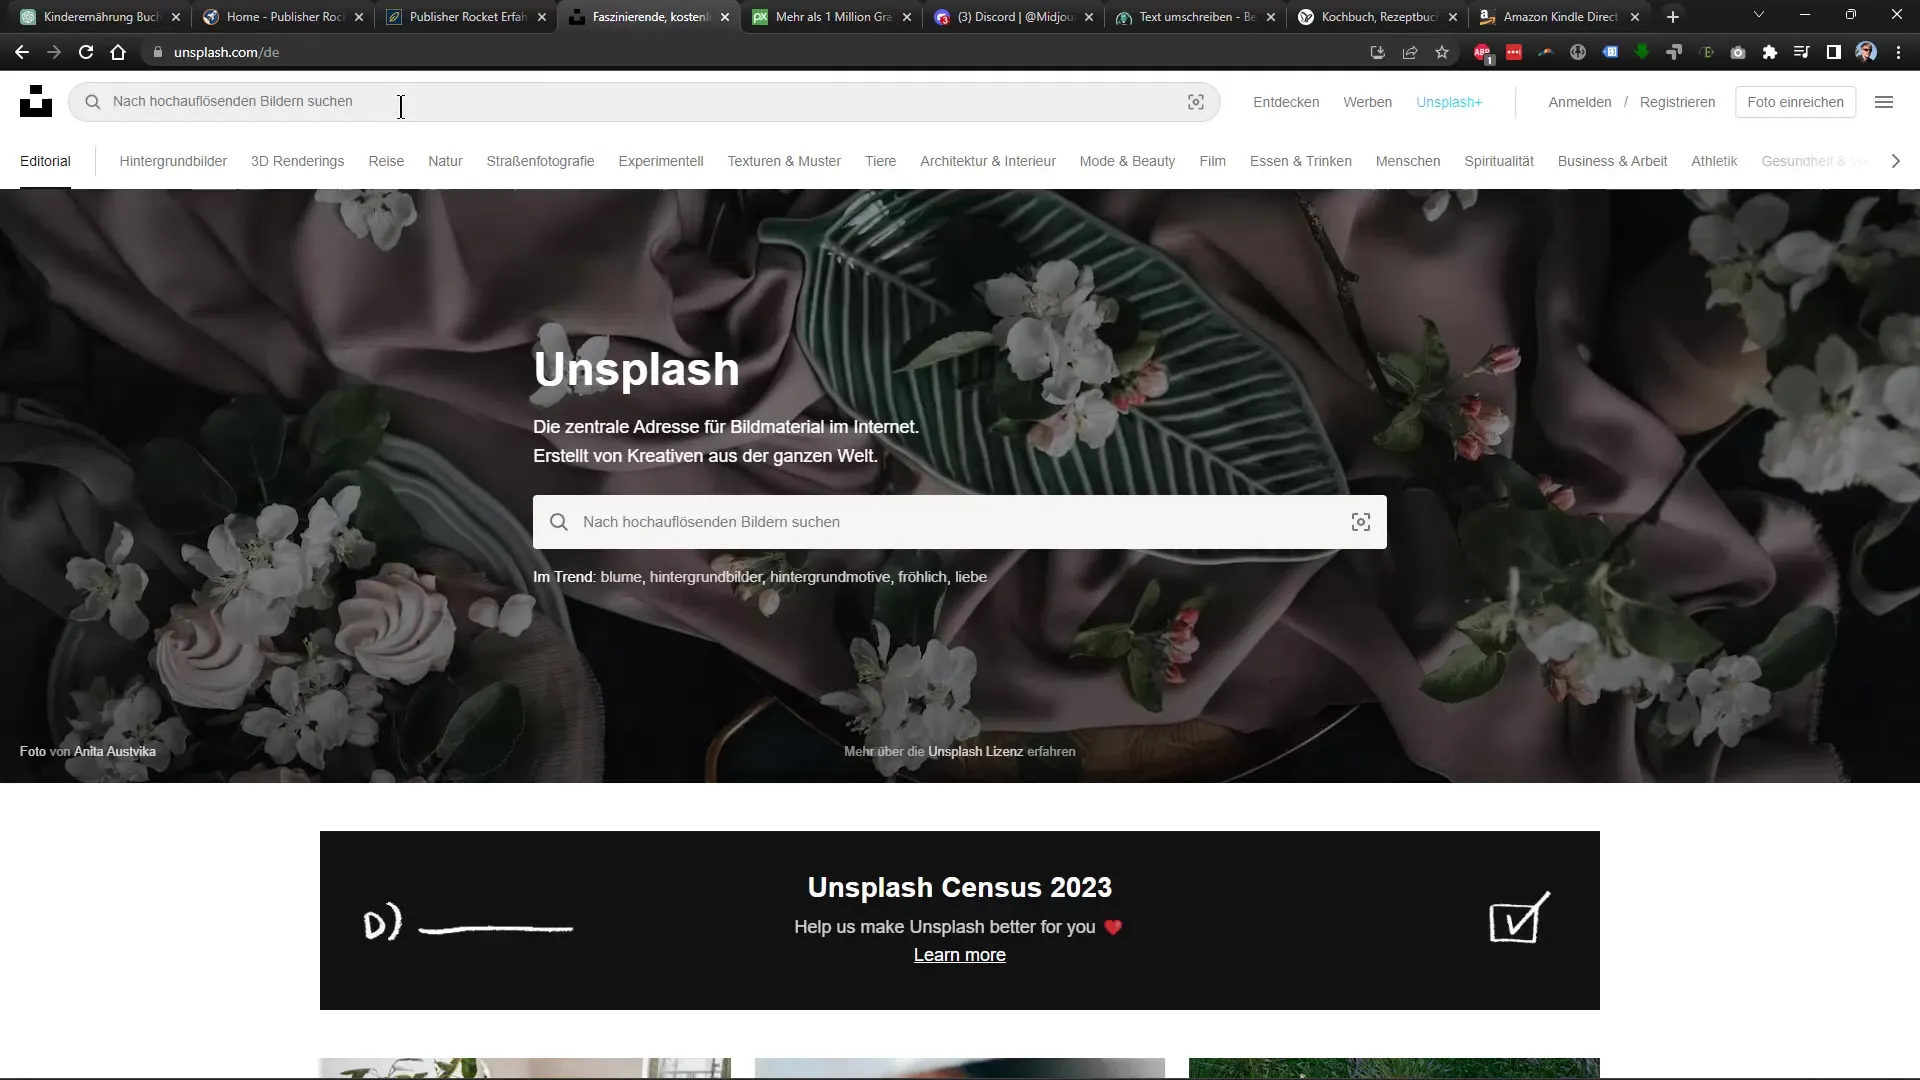Select the Hintergrundbilder category
The height and width of the screenshot is (1080, 1920).
[x=173, y=161]
